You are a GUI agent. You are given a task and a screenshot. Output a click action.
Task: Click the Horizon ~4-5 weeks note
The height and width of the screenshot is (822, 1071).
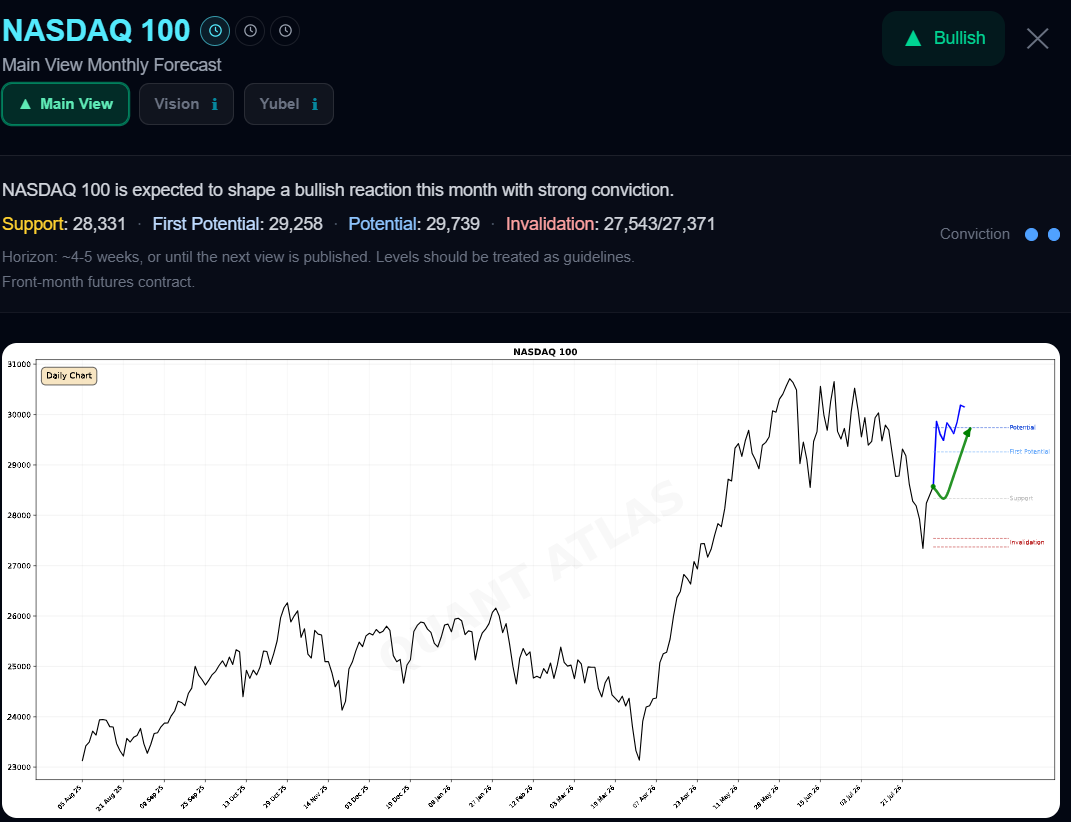[318, 257]
